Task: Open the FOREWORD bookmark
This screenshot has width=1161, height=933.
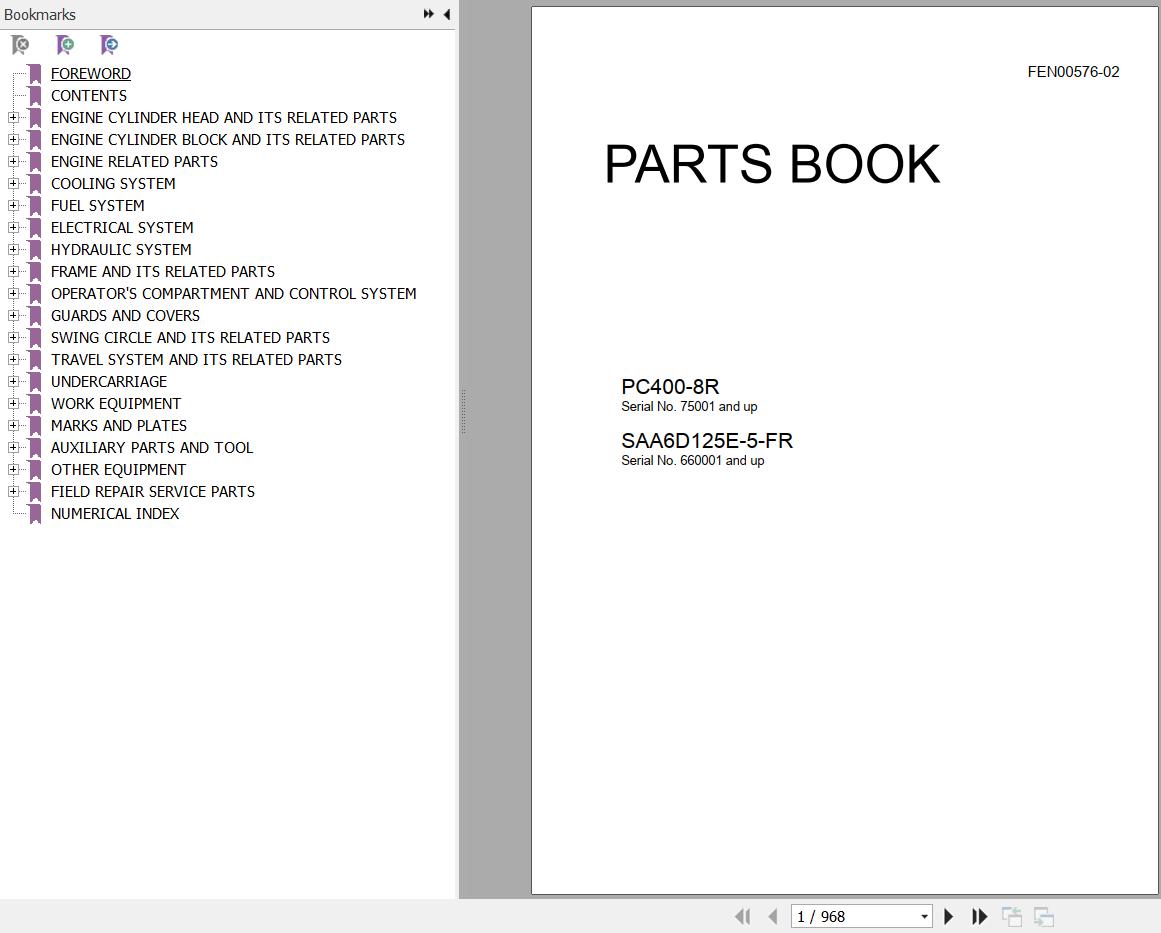Action: (90, 73)
